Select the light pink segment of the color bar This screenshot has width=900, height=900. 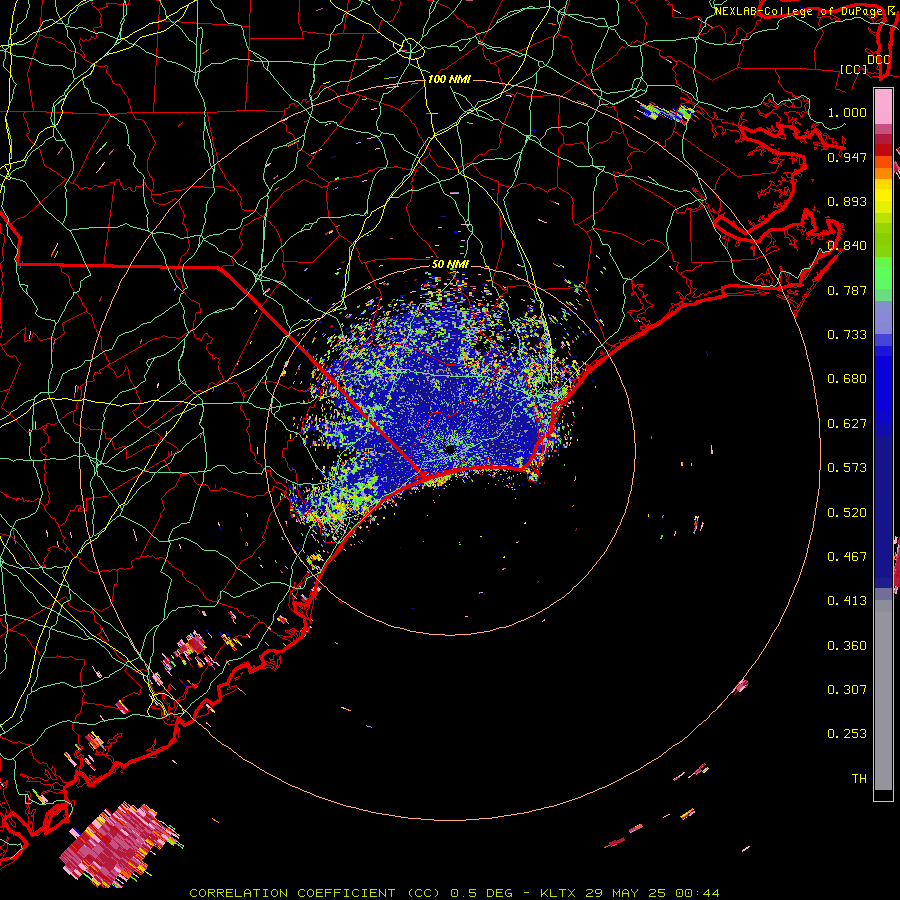(x=883, y=106)
